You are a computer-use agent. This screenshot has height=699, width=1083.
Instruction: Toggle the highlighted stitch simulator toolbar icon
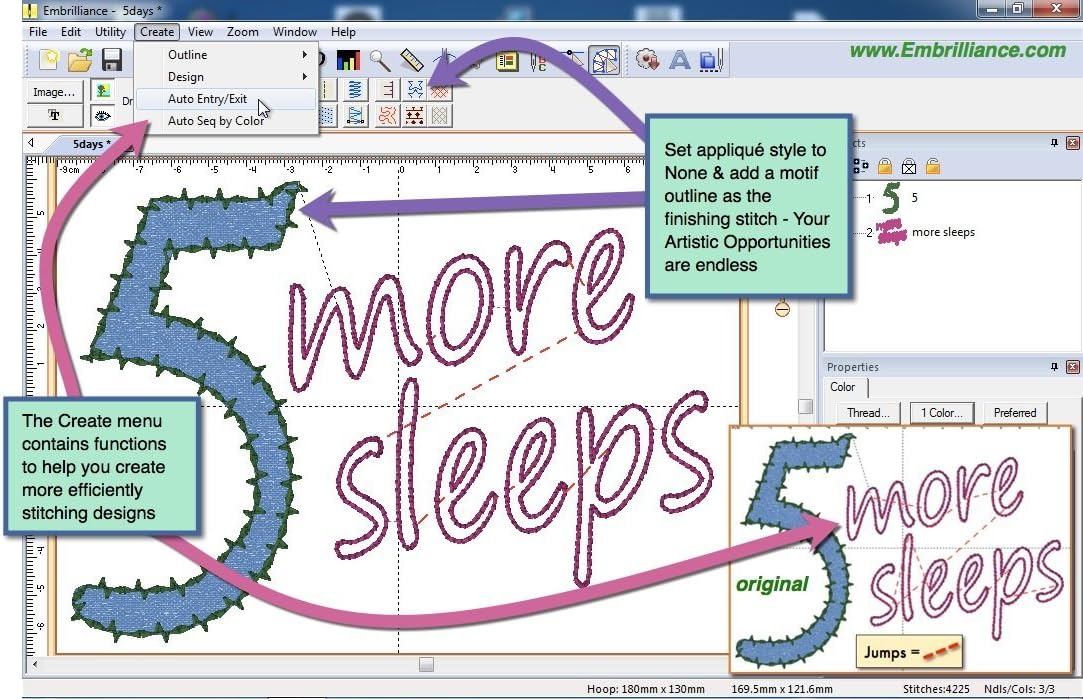tap(605, 61)
